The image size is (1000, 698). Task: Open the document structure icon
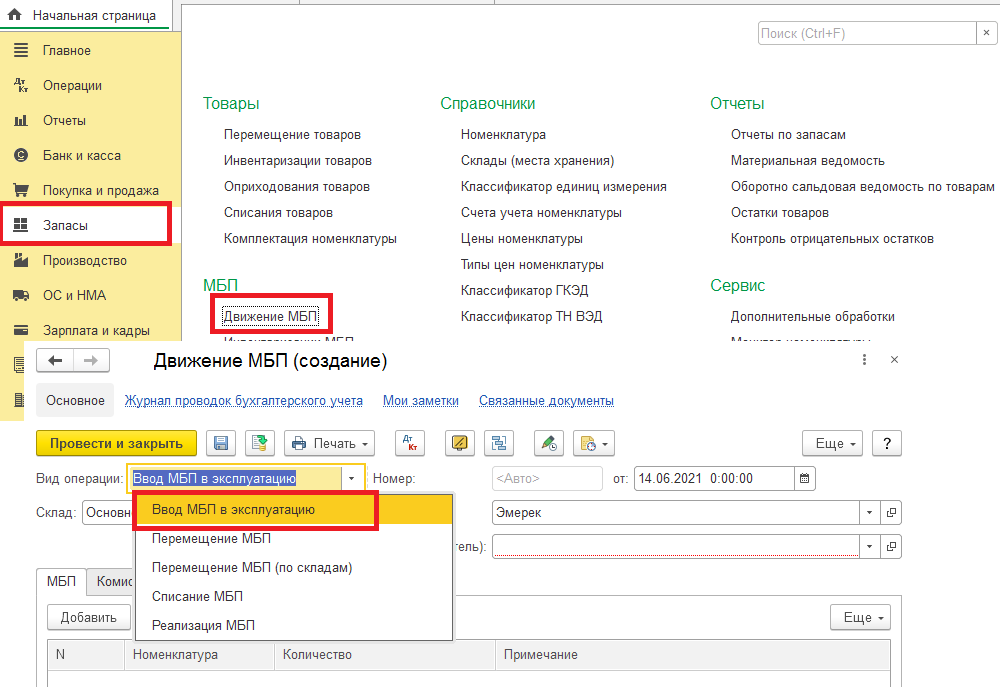tap(498, 443)
